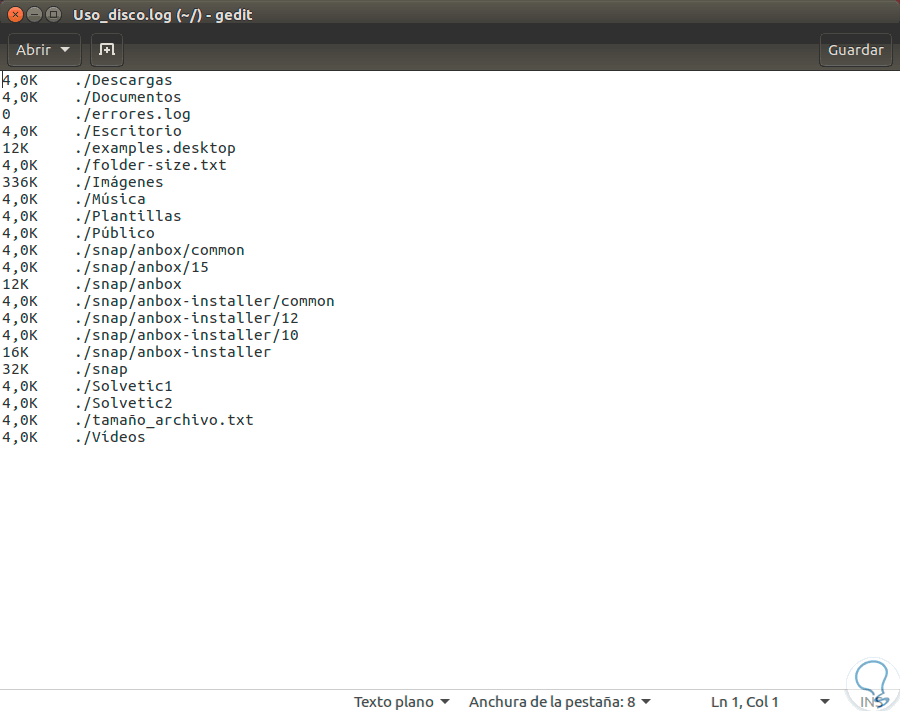
Task: Click the ./examples.desktop line
Action: [x=119, y=148]
